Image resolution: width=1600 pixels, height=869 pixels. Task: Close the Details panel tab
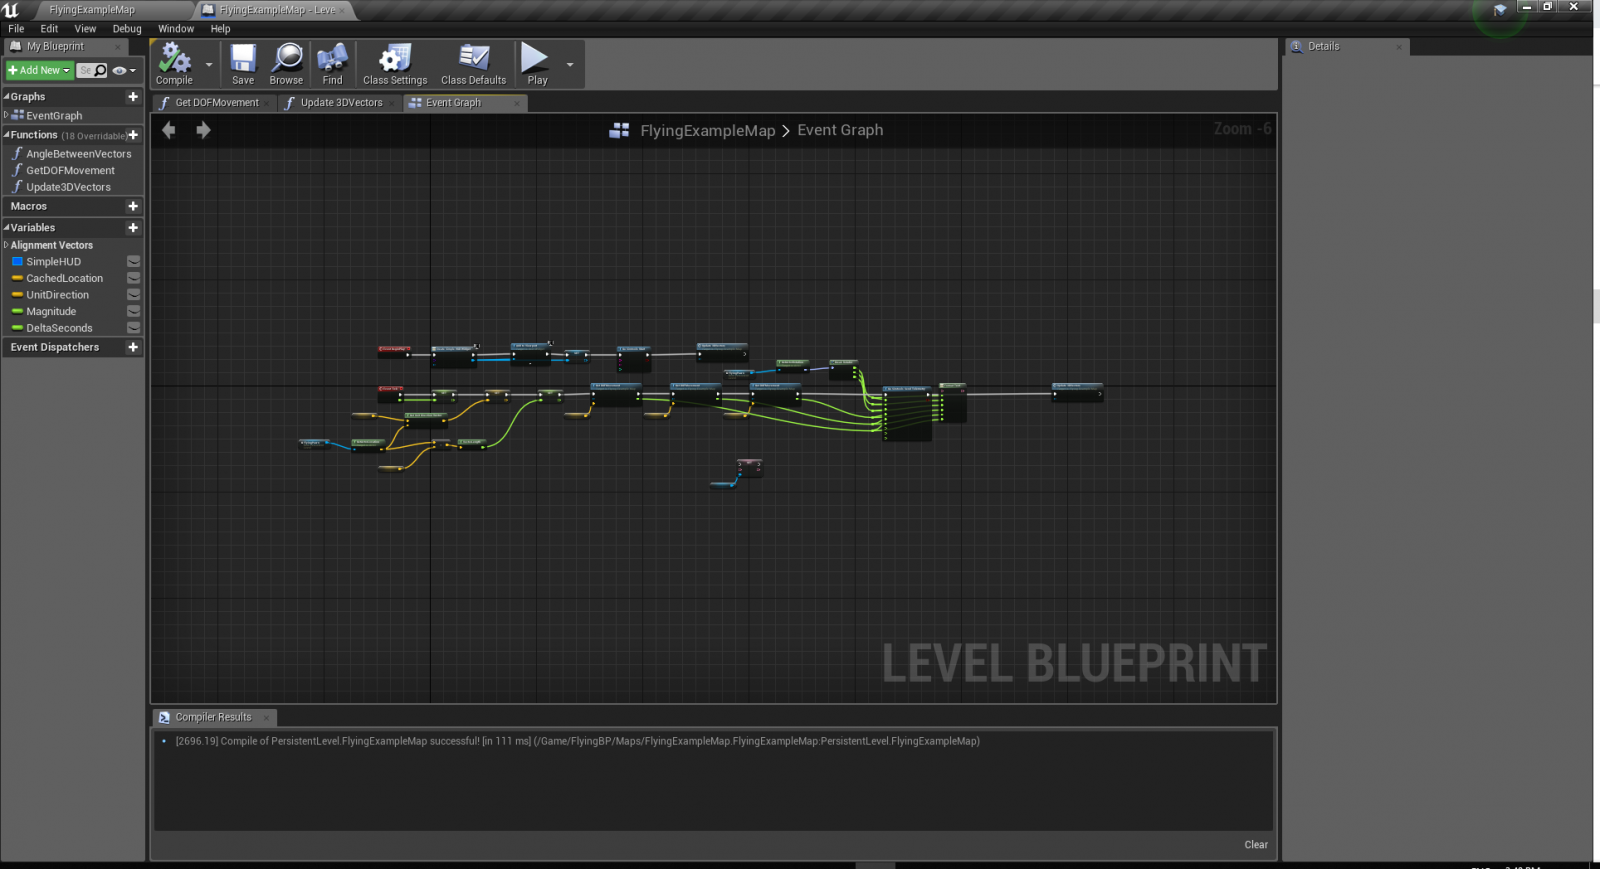pyautogui.click(x=1399, y=47)
